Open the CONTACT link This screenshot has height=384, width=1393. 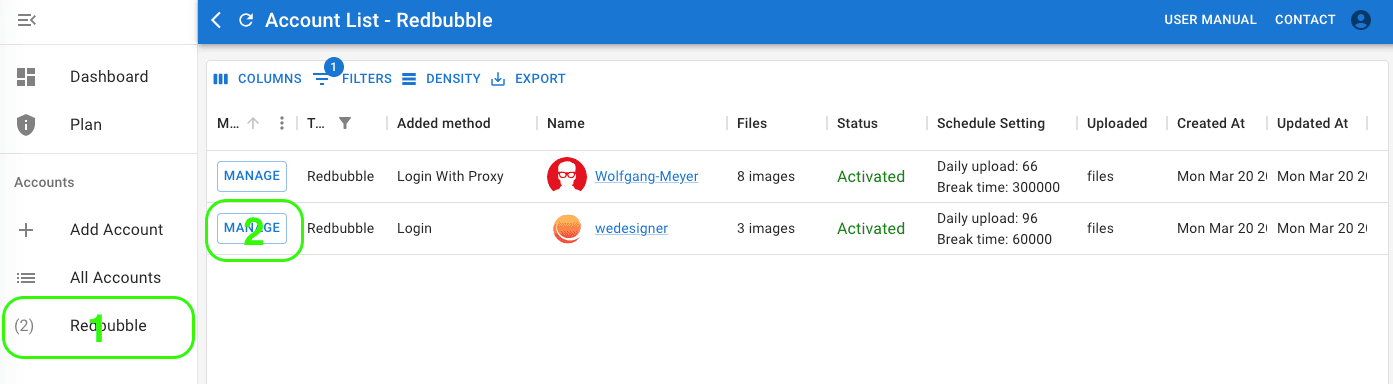[x=1305, y=20]
